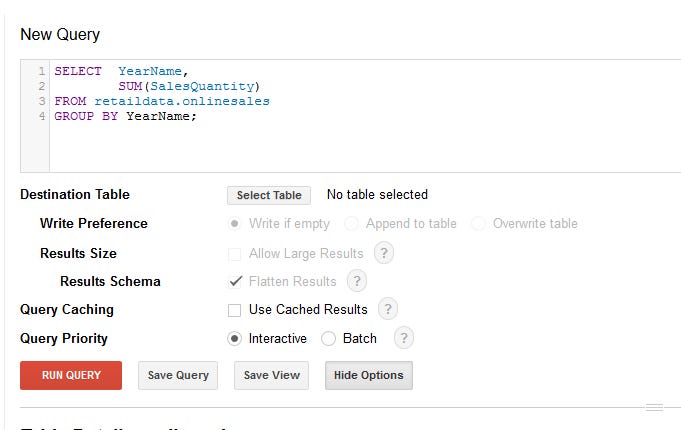
Task: Collapse options with Hide Options button
Action: tap(368, 375)
